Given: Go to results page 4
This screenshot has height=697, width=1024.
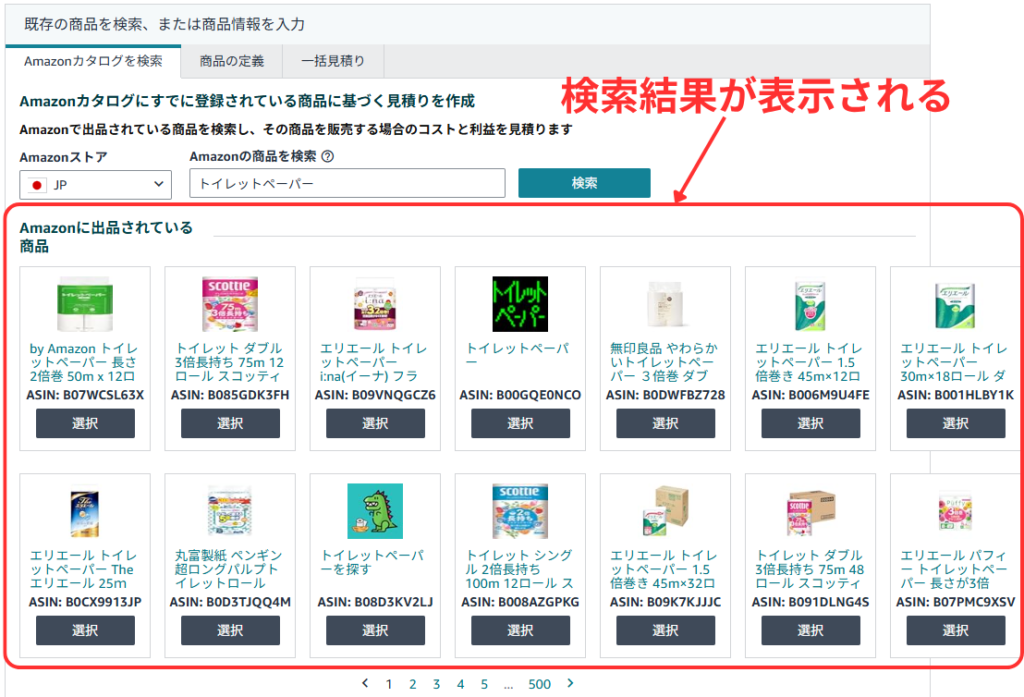Looking at the screenshot, I should coord(460,684).
